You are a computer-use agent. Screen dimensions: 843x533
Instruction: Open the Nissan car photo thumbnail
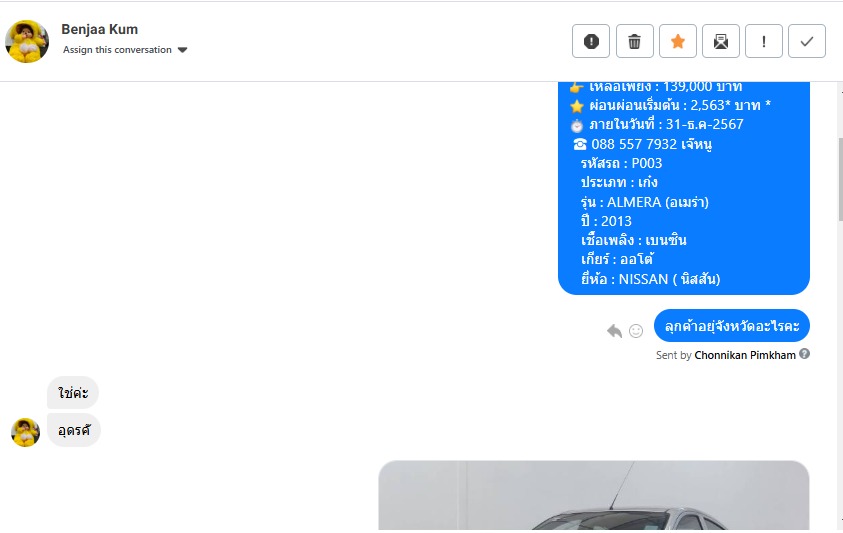pos(594,495)
